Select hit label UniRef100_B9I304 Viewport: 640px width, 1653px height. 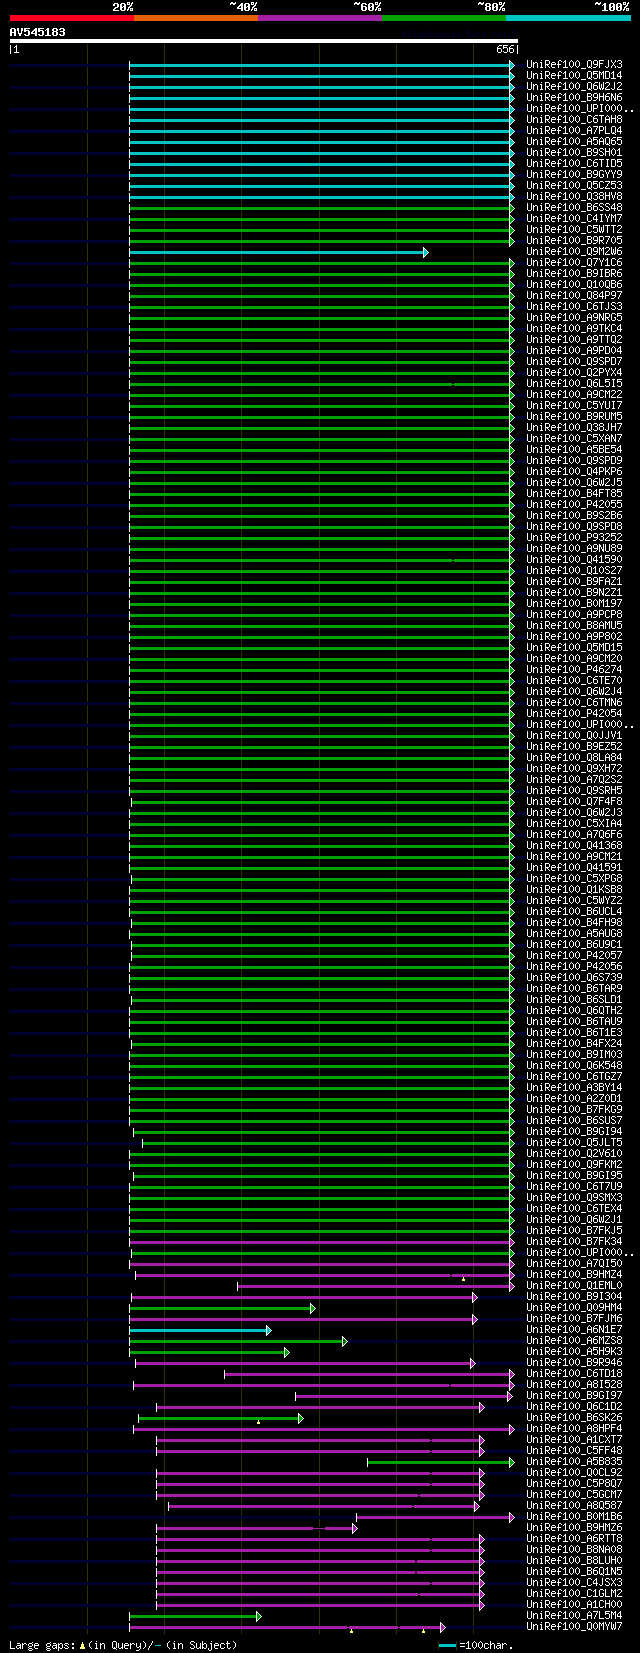(x=574, y=1296)
